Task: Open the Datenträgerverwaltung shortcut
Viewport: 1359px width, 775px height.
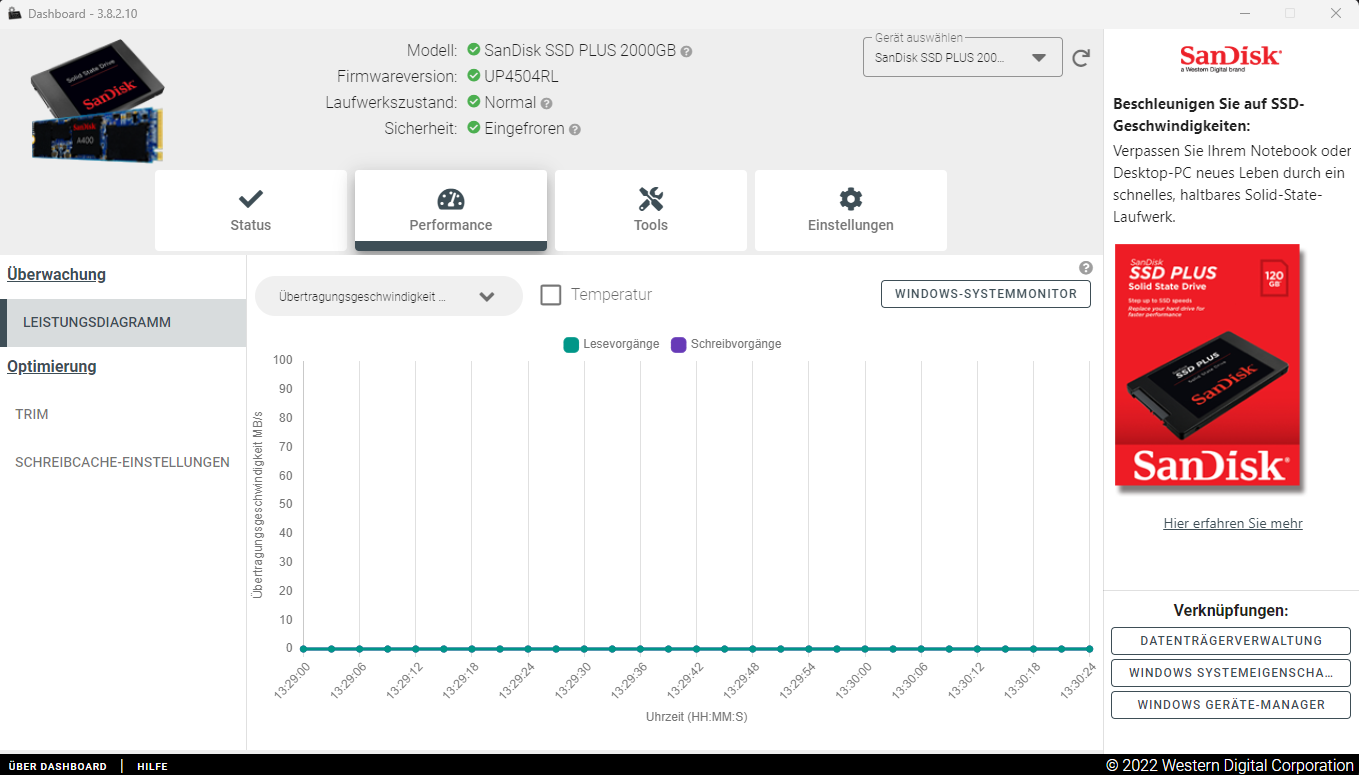Action: point(1230,641)
